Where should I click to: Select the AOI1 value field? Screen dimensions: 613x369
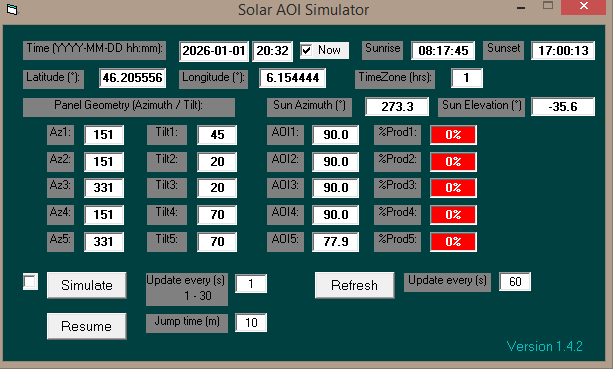(x=335, y=135)
